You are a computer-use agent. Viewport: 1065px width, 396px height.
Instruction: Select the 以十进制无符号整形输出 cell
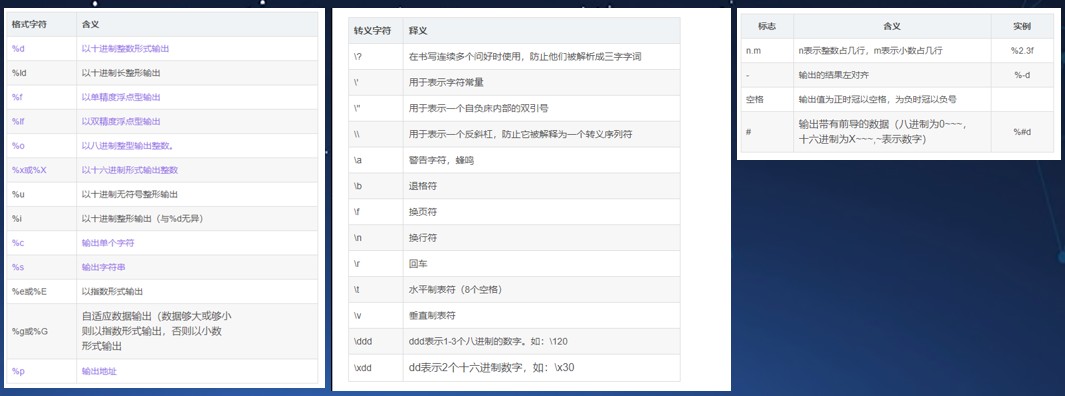(x=197, y=194)
